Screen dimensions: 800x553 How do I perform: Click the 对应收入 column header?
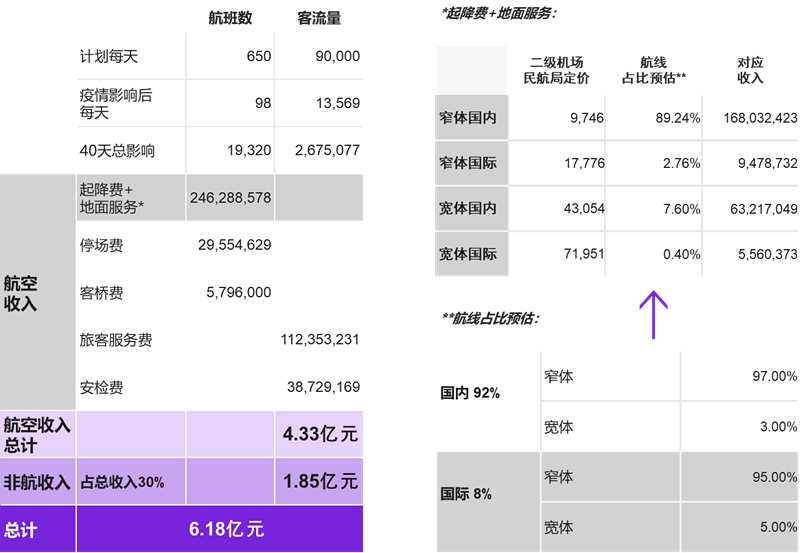pyautogui.click(x=750, y=70)
